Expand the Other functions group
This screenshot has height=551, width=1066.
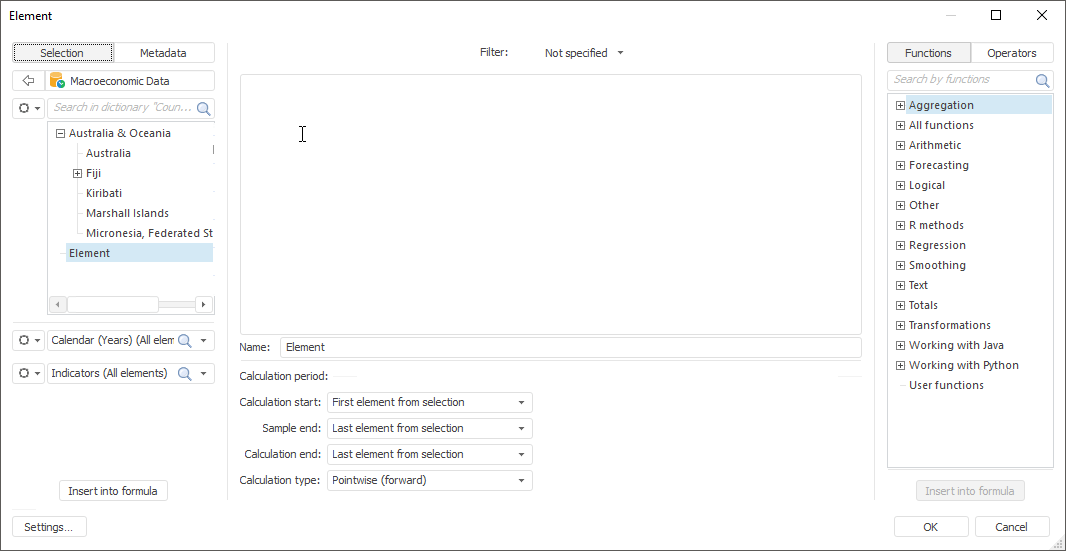(x=900, y=205)
